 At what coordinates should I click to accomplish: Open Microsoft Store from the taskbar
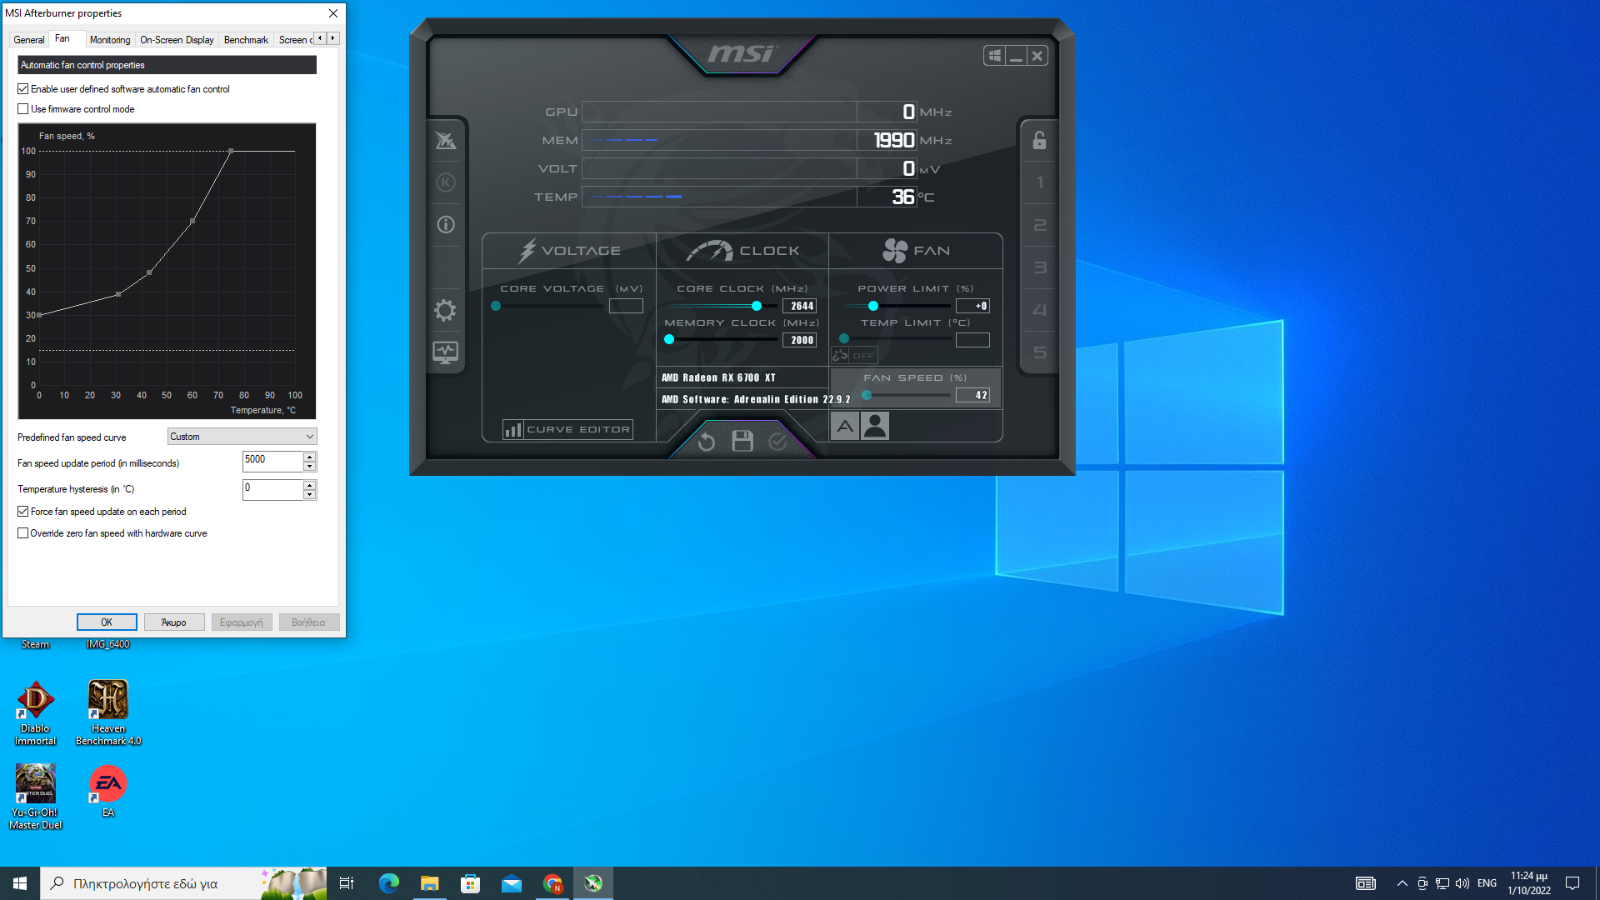point(471,883)
